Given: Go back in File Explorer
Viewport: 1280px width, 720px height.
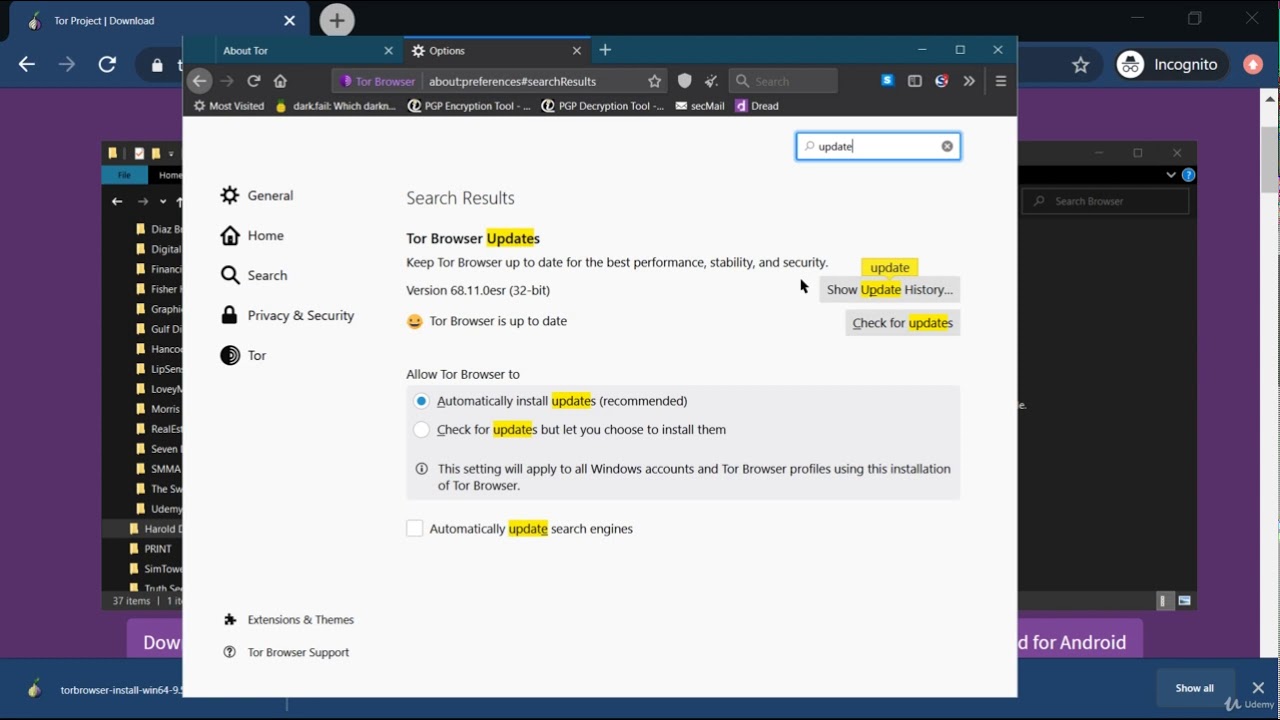Looking at the screenshot, I should (117, 201).
